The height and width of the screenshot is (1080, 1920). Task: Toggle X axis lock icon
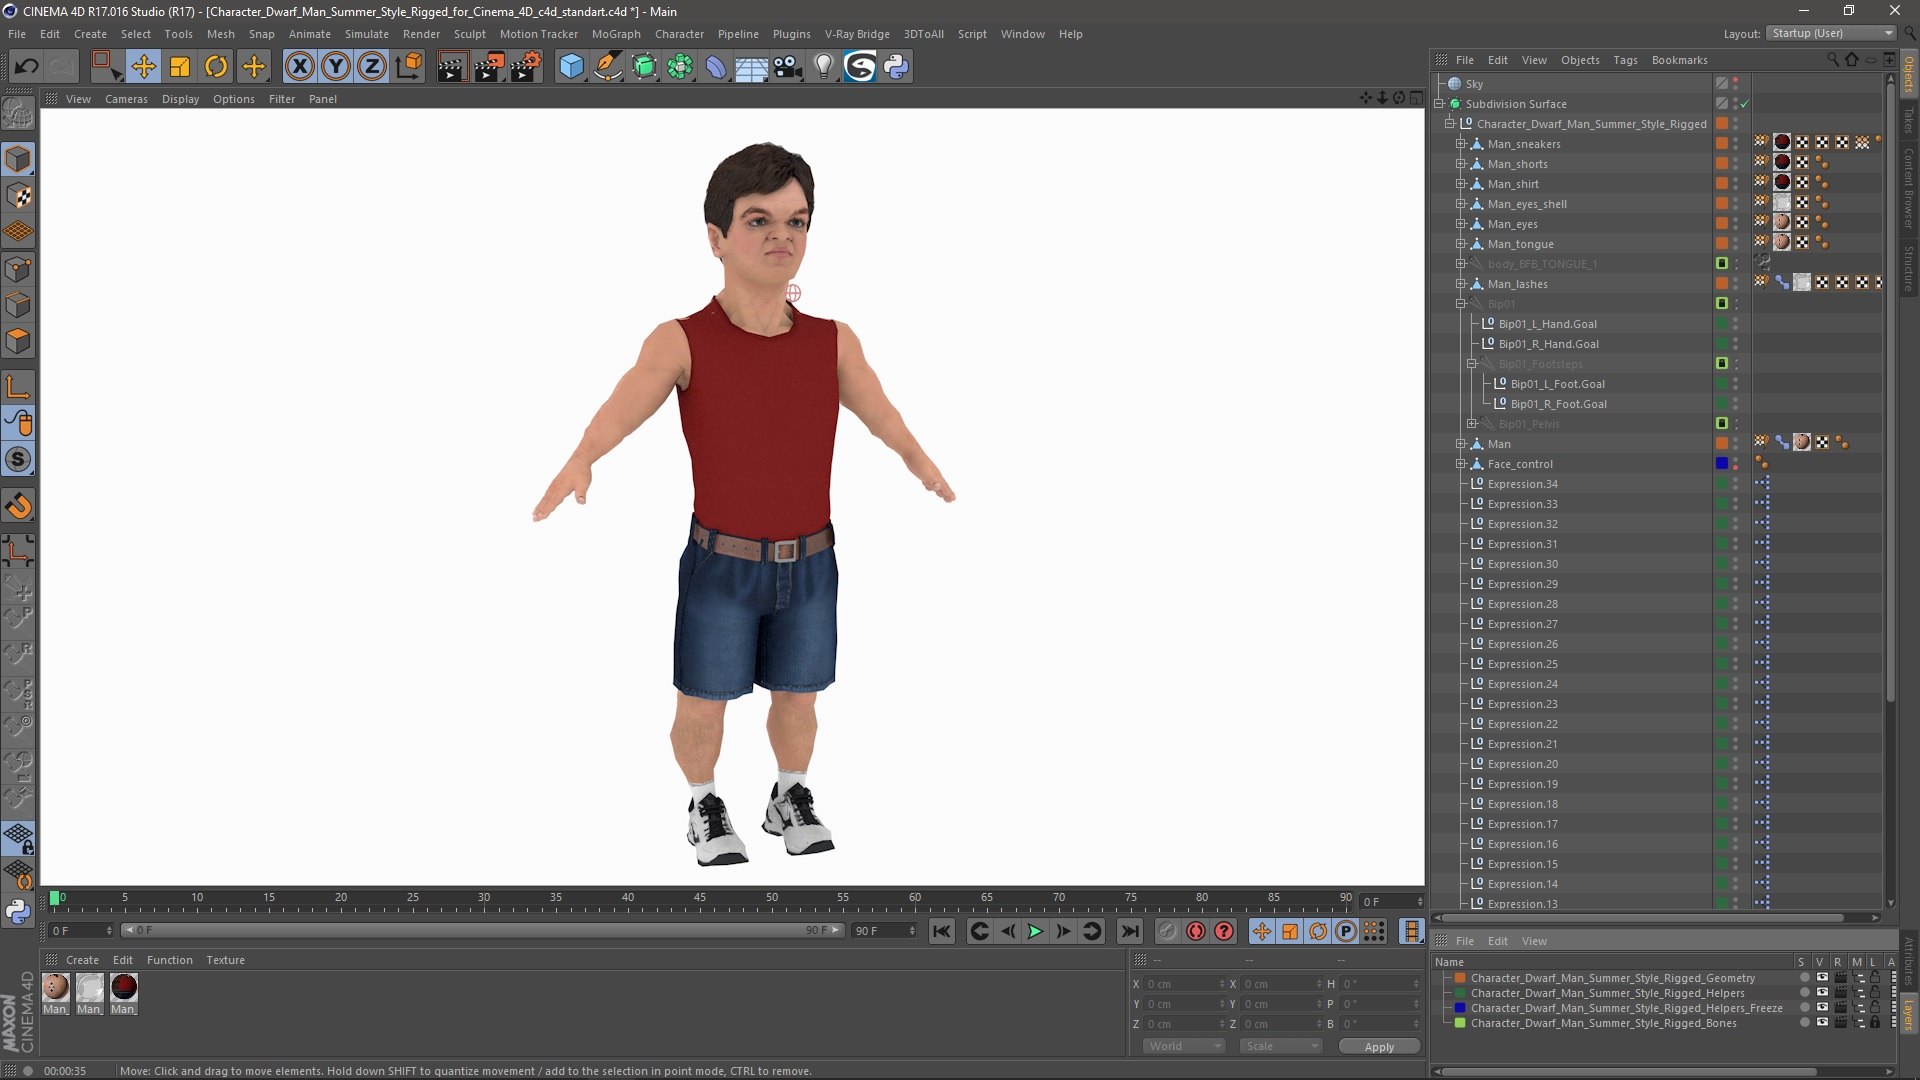click(x=299, y=67)
